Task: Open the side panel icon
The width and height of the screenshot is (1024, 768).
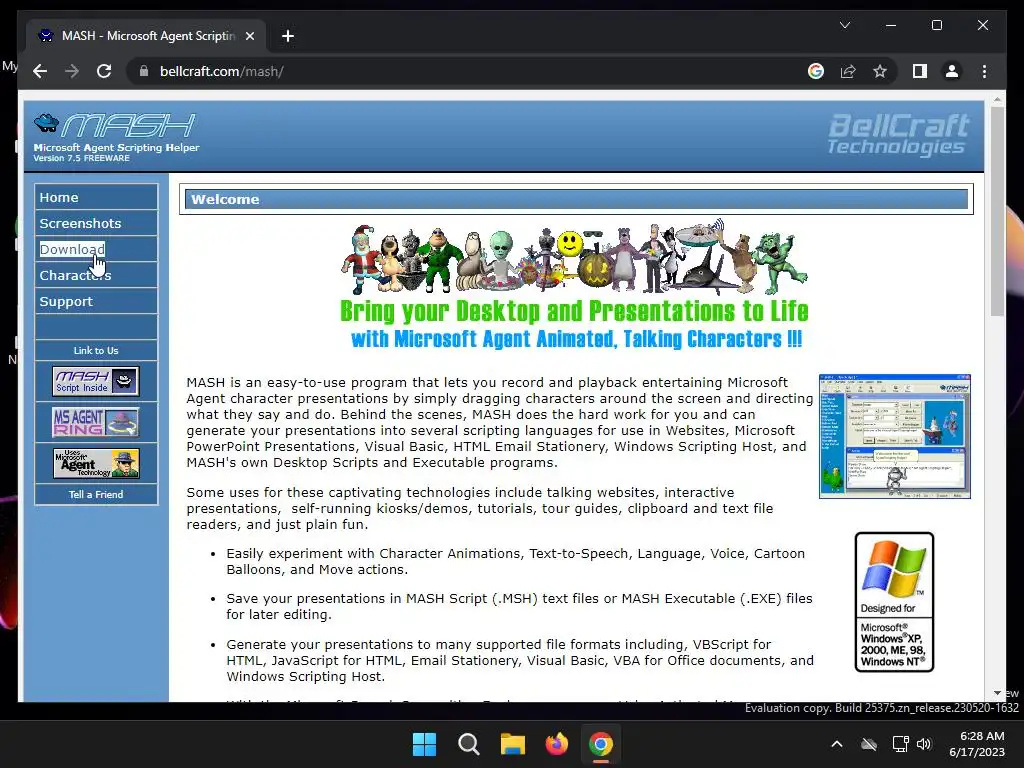Action: [x=920, y=71]
